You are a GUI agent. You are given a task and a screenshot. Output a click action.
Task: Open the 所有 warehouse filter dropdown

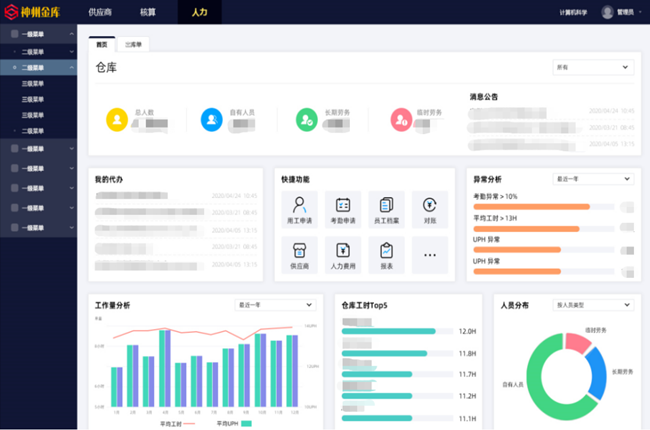coord(593,67)
